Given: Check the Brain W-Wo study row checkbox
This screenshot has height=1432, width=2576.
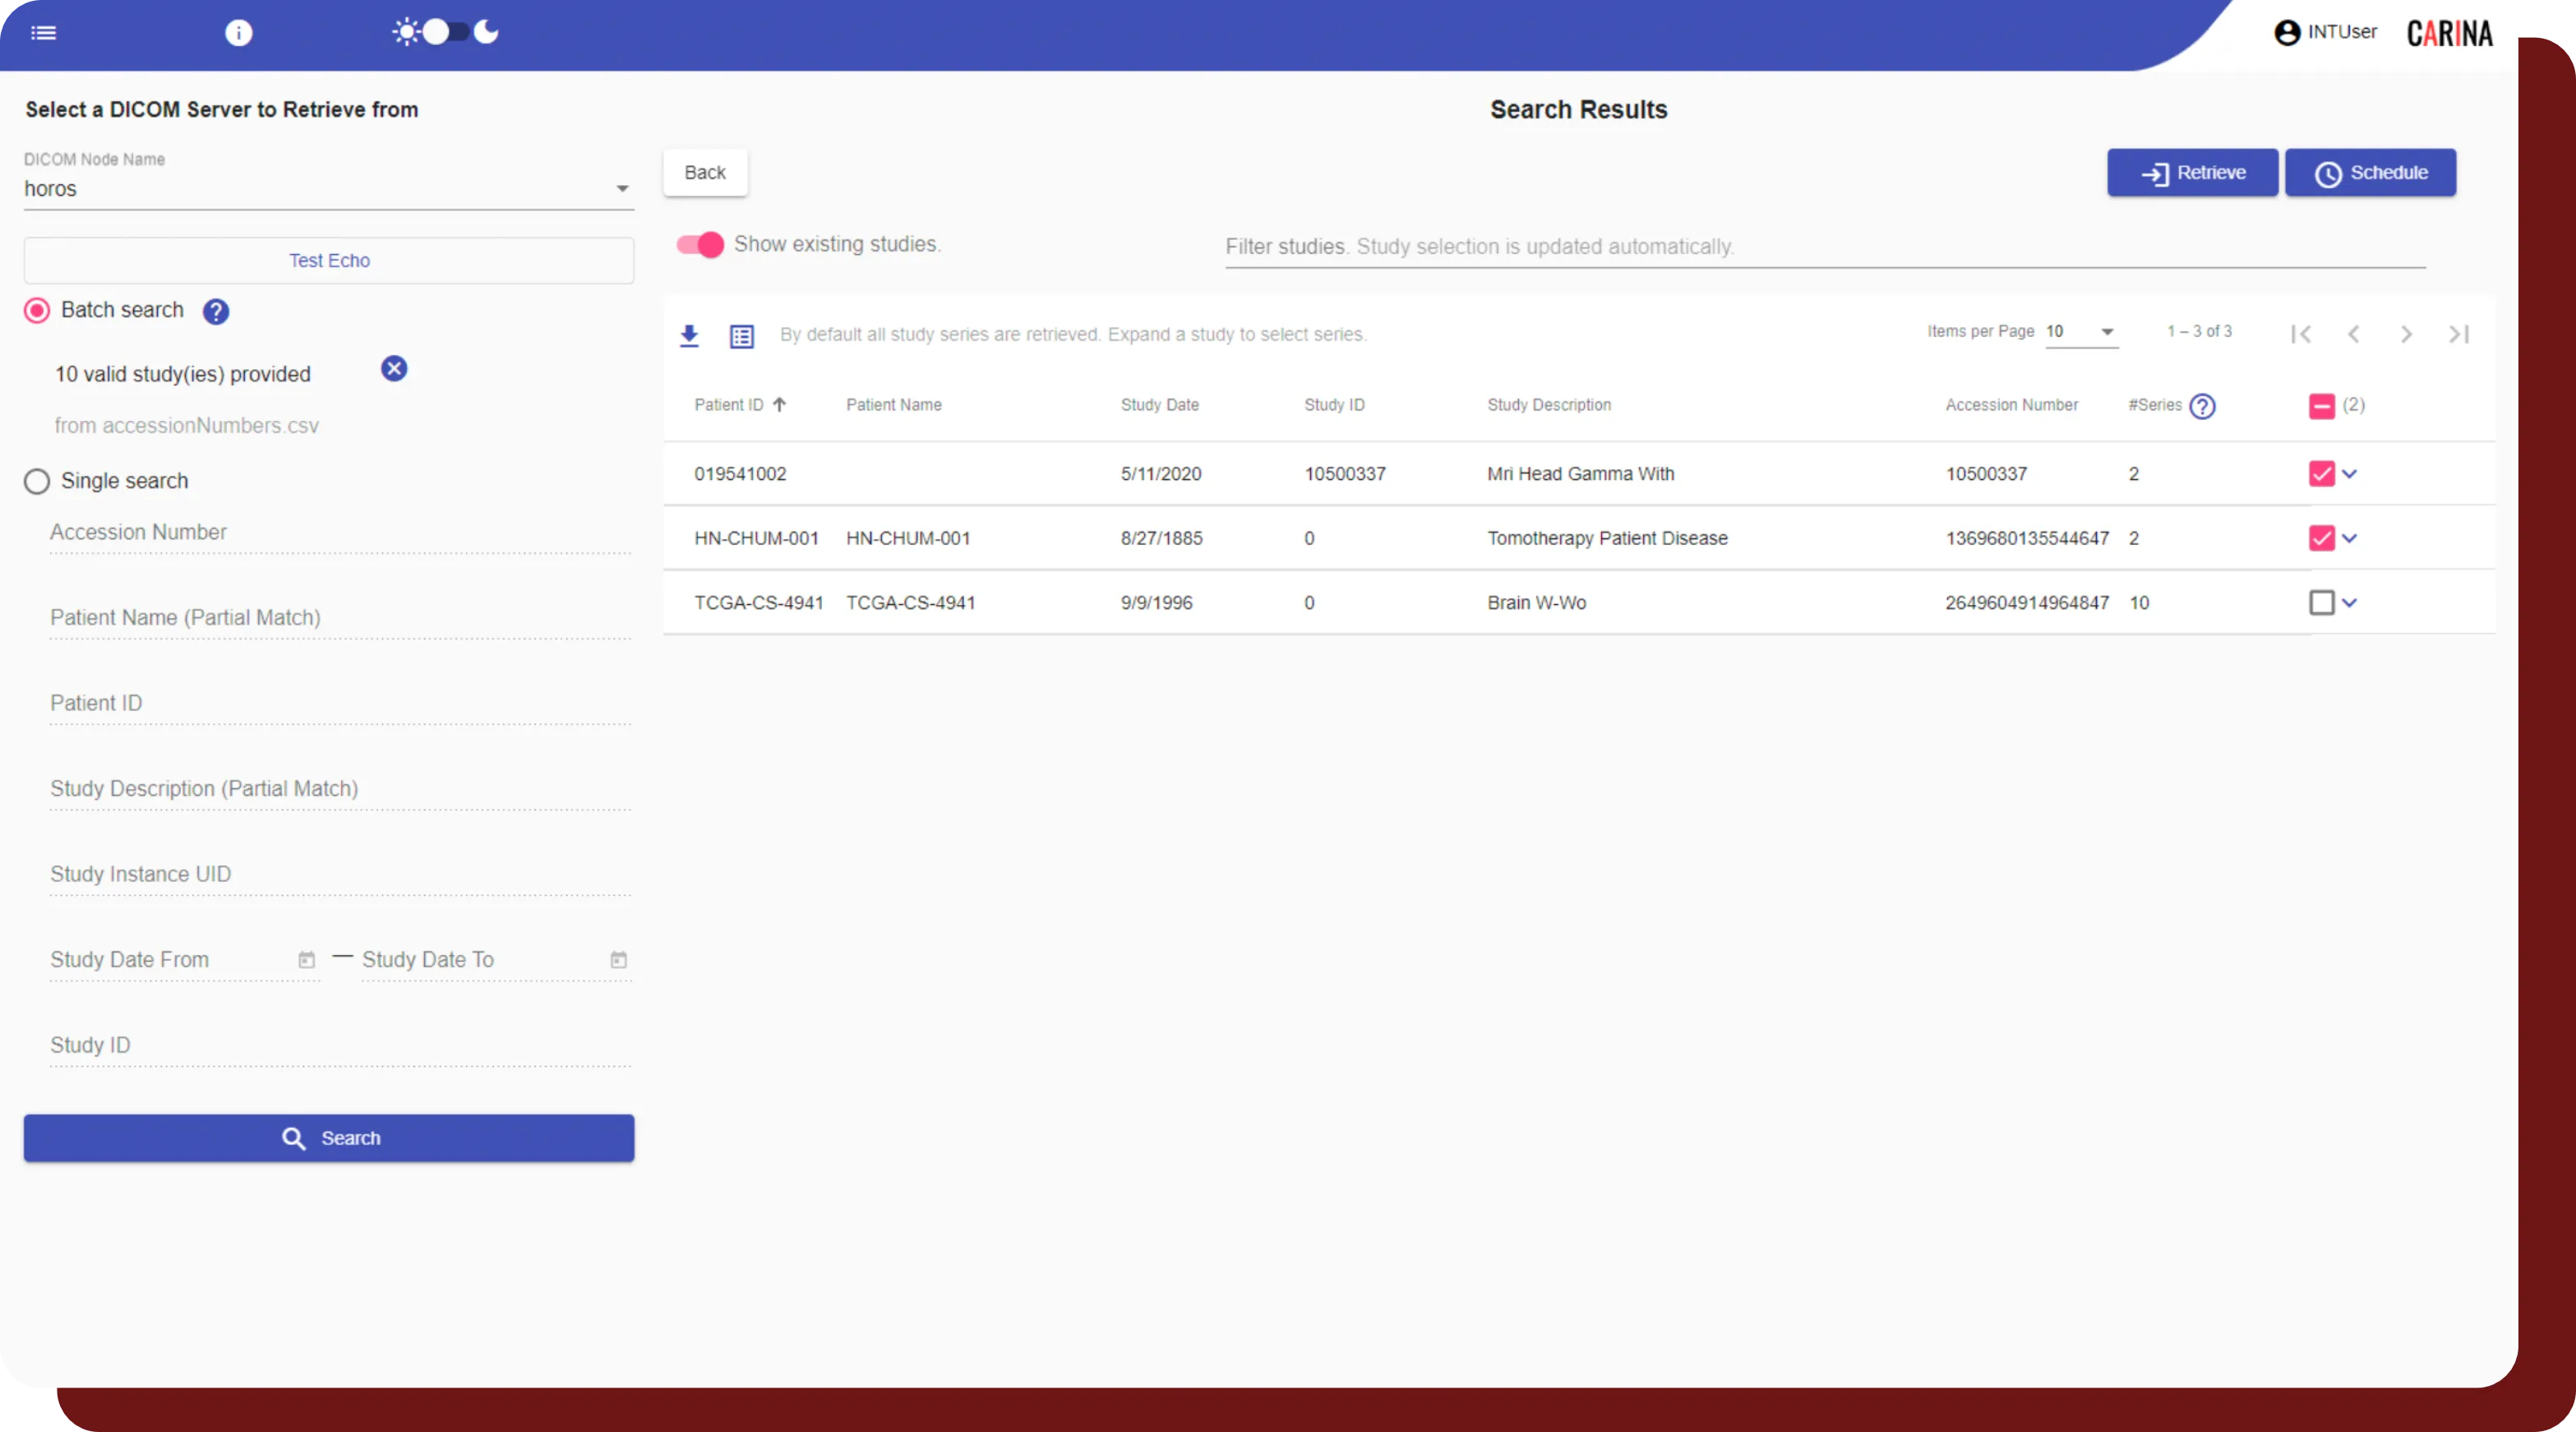Looking at the screenshot, I should (2321, 602).
